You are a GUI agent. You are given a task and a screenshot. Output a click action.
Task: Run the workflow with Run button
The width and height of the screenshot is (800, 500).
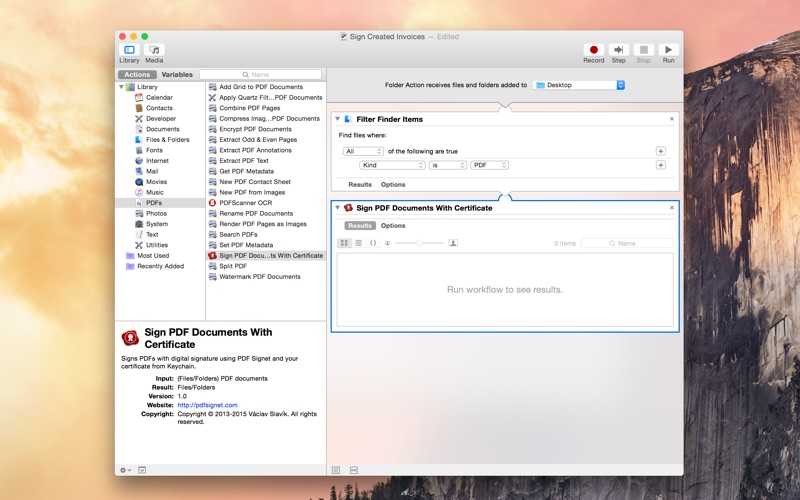668,50
